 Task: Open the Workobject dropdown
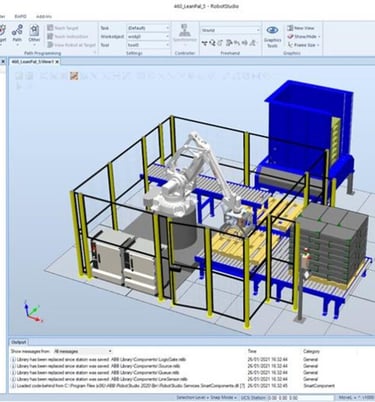[x=148, y=36]
